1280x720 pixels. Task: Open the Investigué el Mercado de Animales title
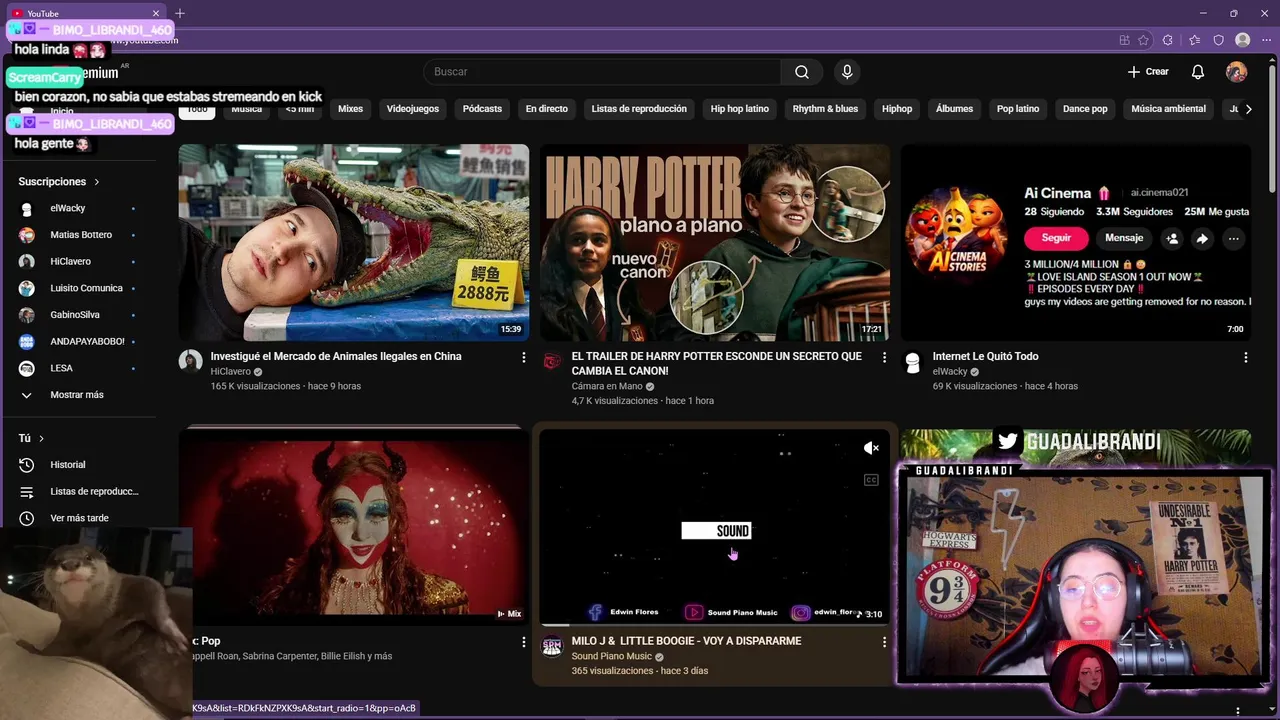[336, 356]
